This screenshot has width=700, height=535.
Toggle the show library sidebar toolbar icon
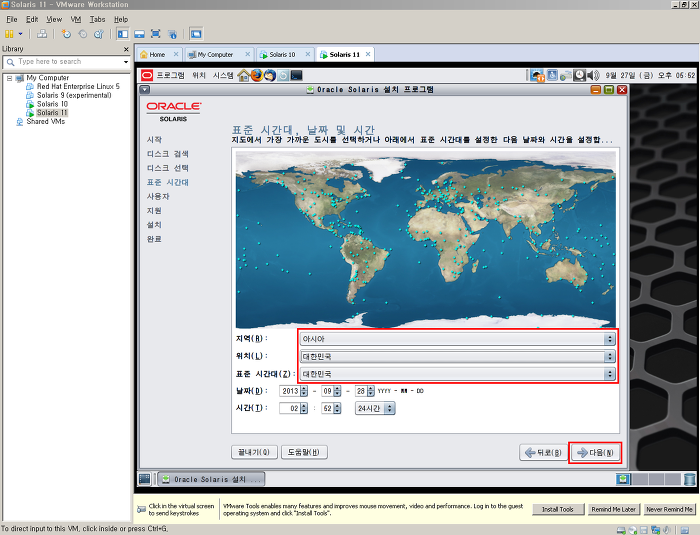click(x=123, y=34)
